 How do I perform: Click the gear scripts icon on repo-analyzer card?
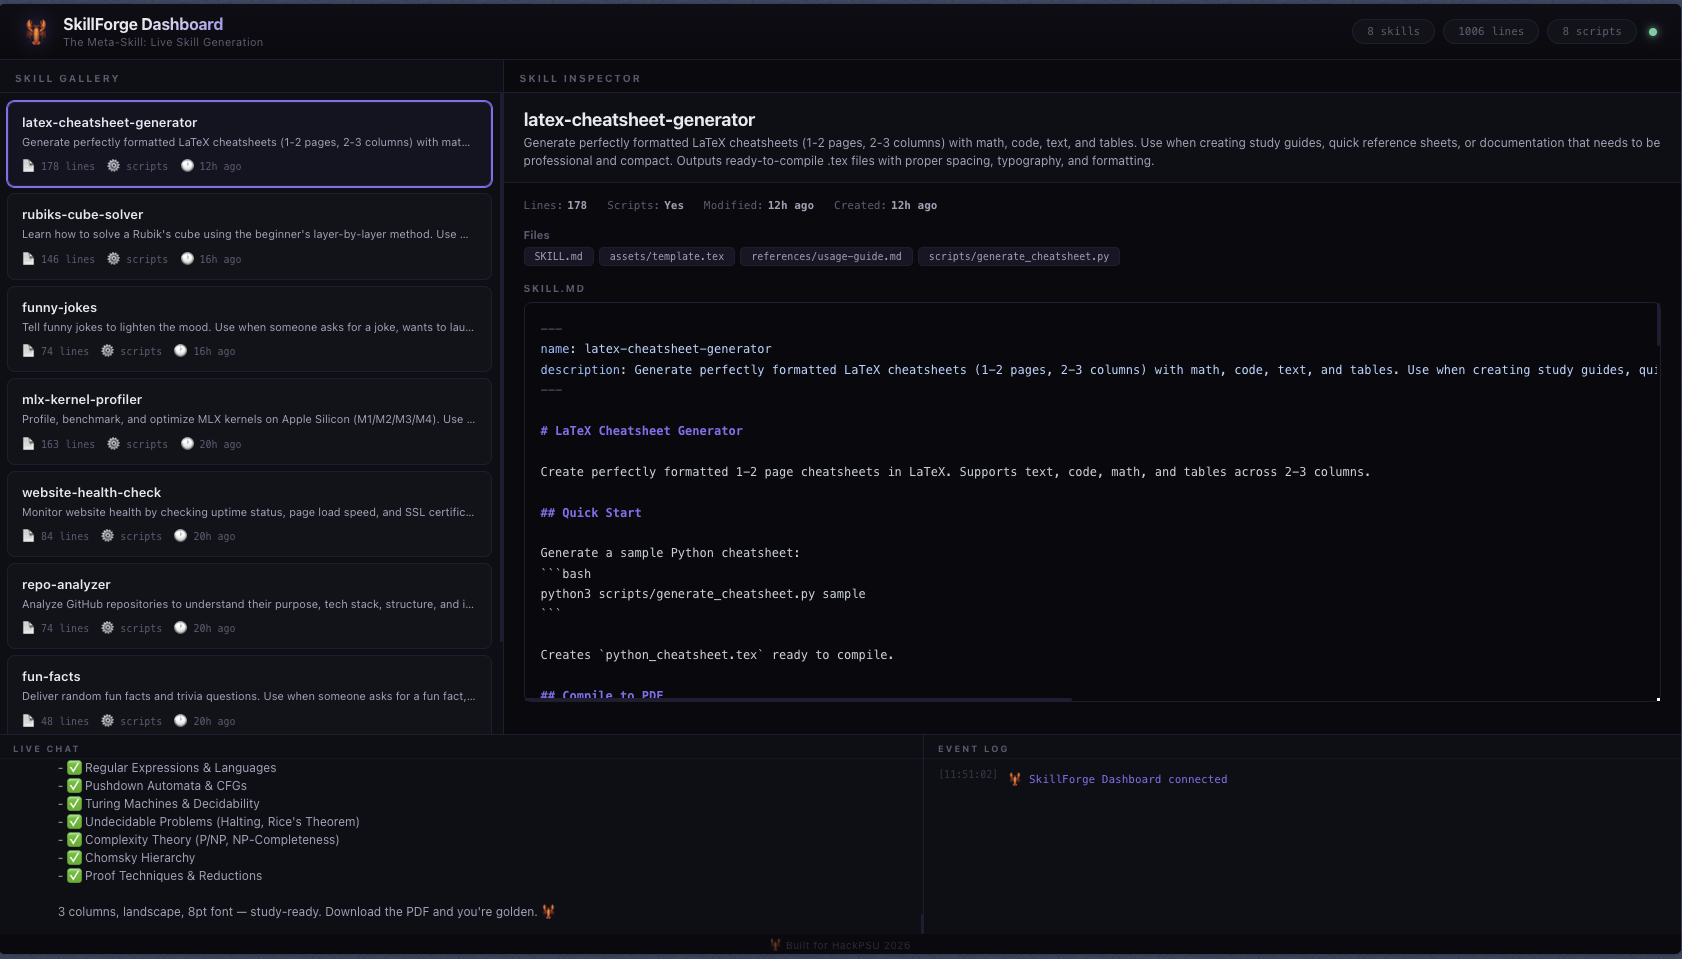(x=108, y=628)
